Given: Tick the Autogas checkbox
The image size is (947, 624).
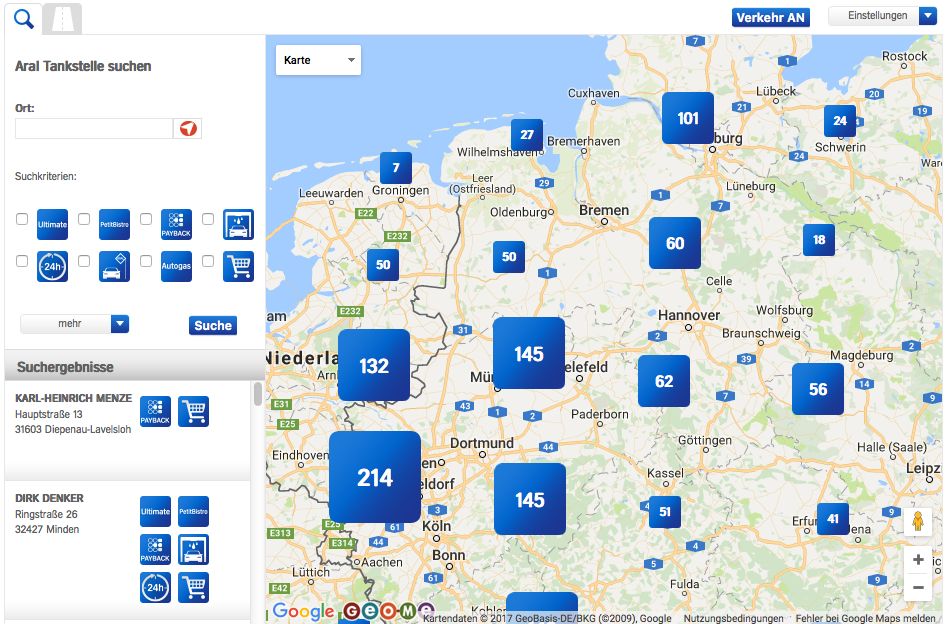Looking at the screenshot, I should [146, 261].
